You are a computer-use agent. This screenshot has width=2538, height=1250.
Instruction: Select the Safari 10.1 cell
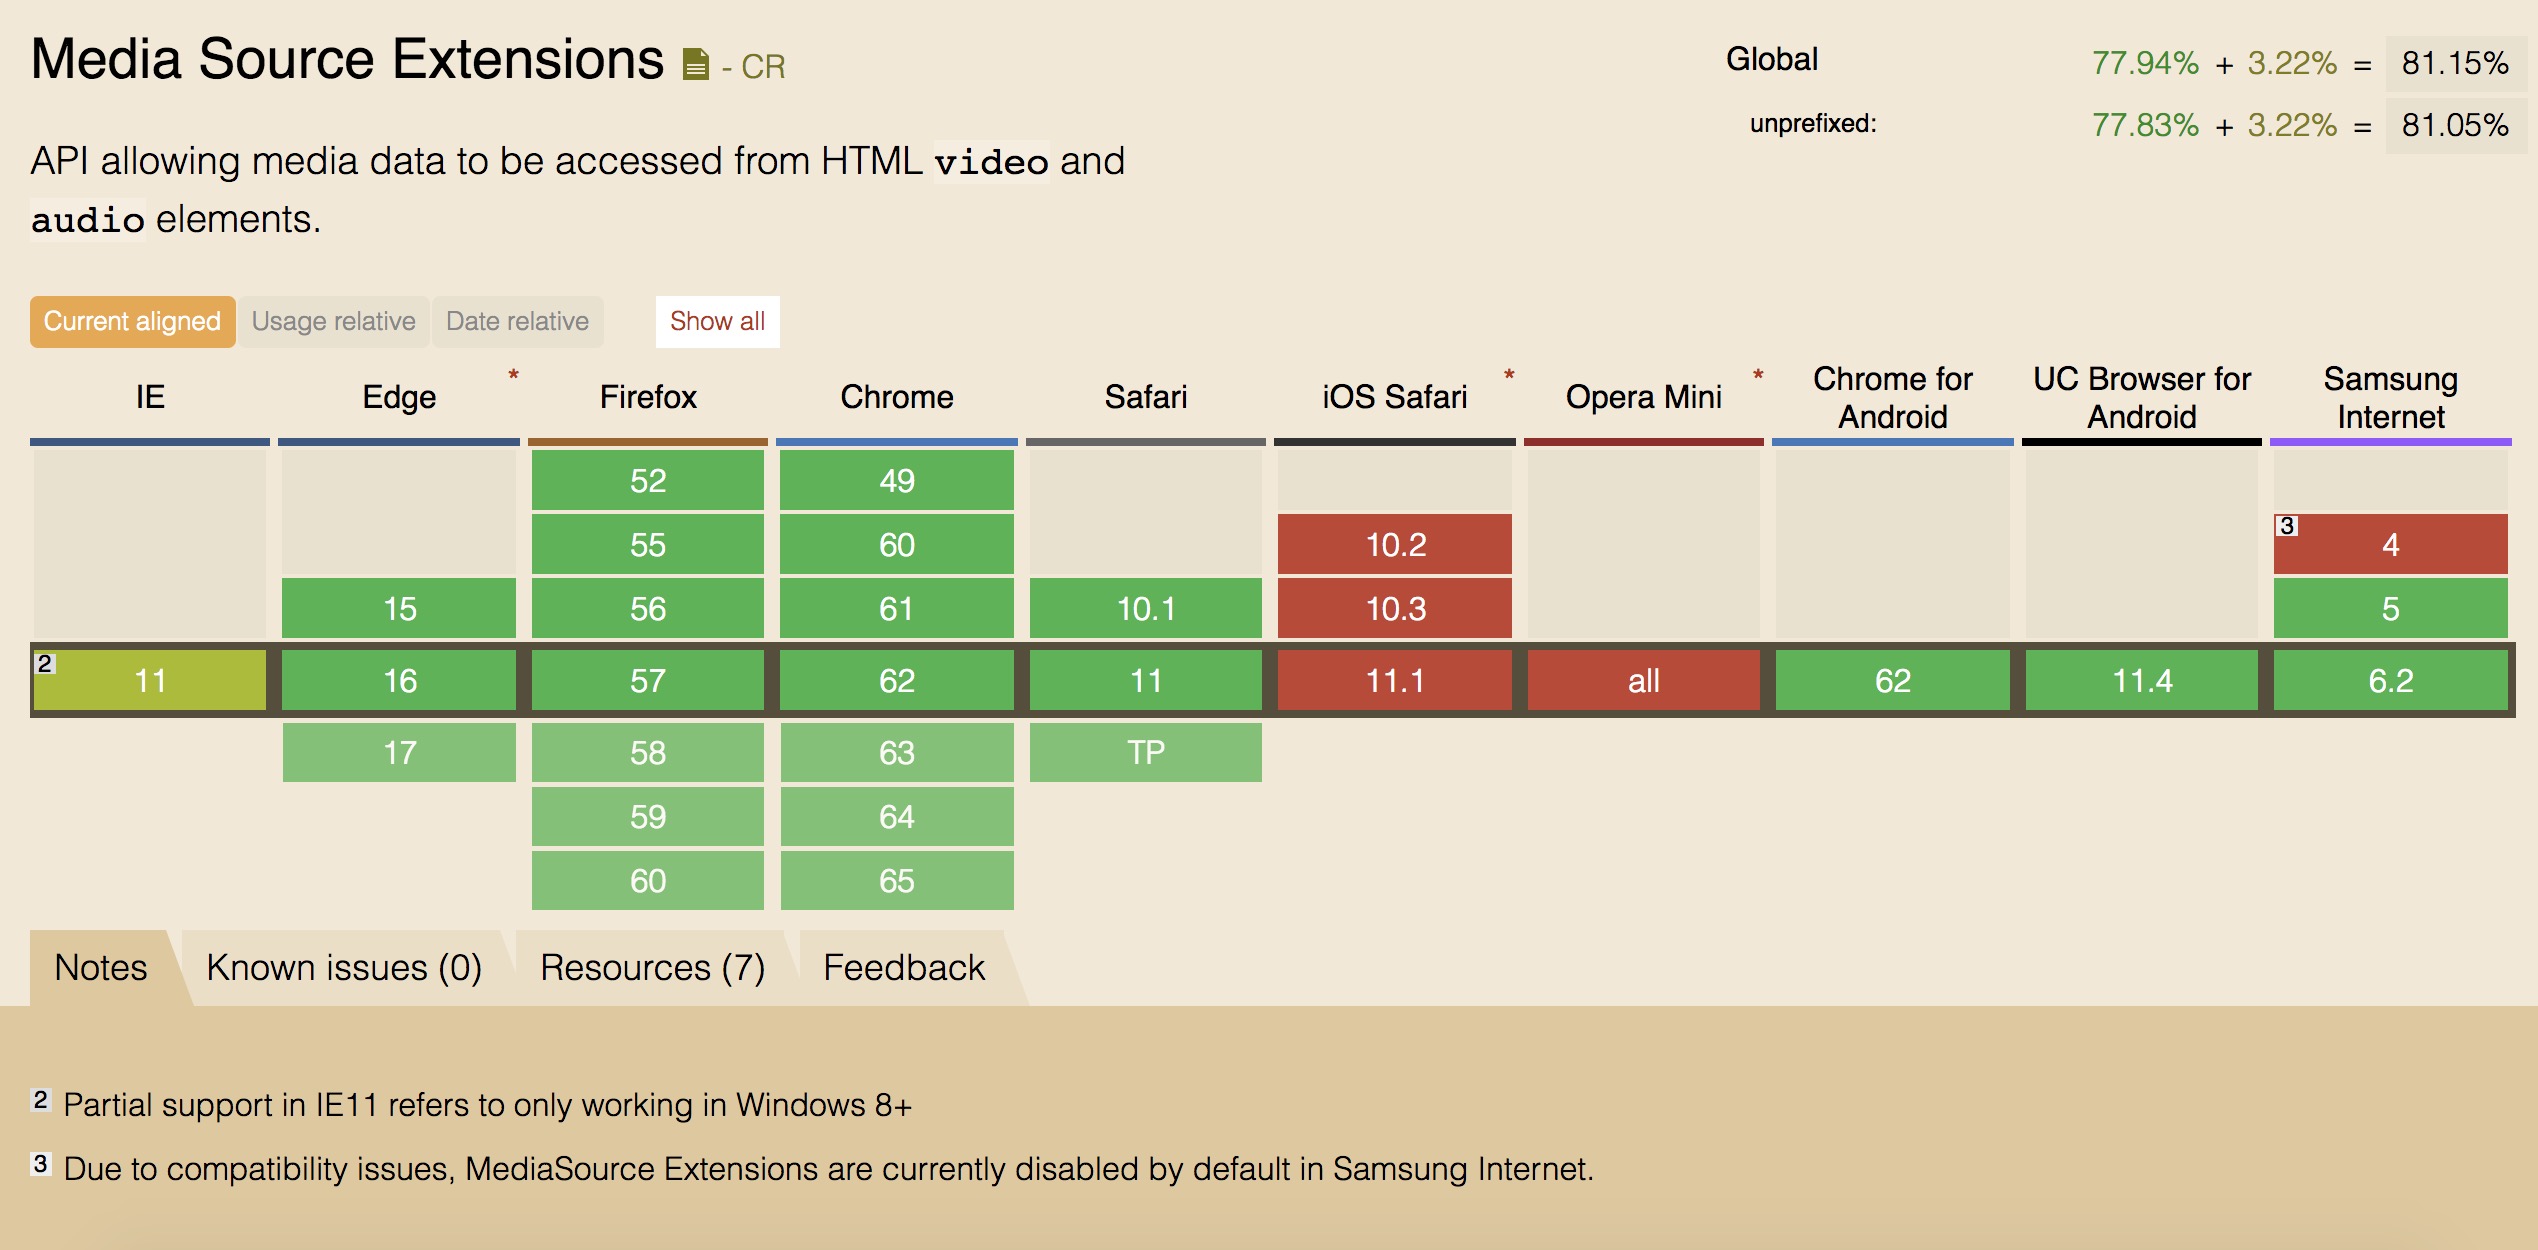click(1146, 608)
